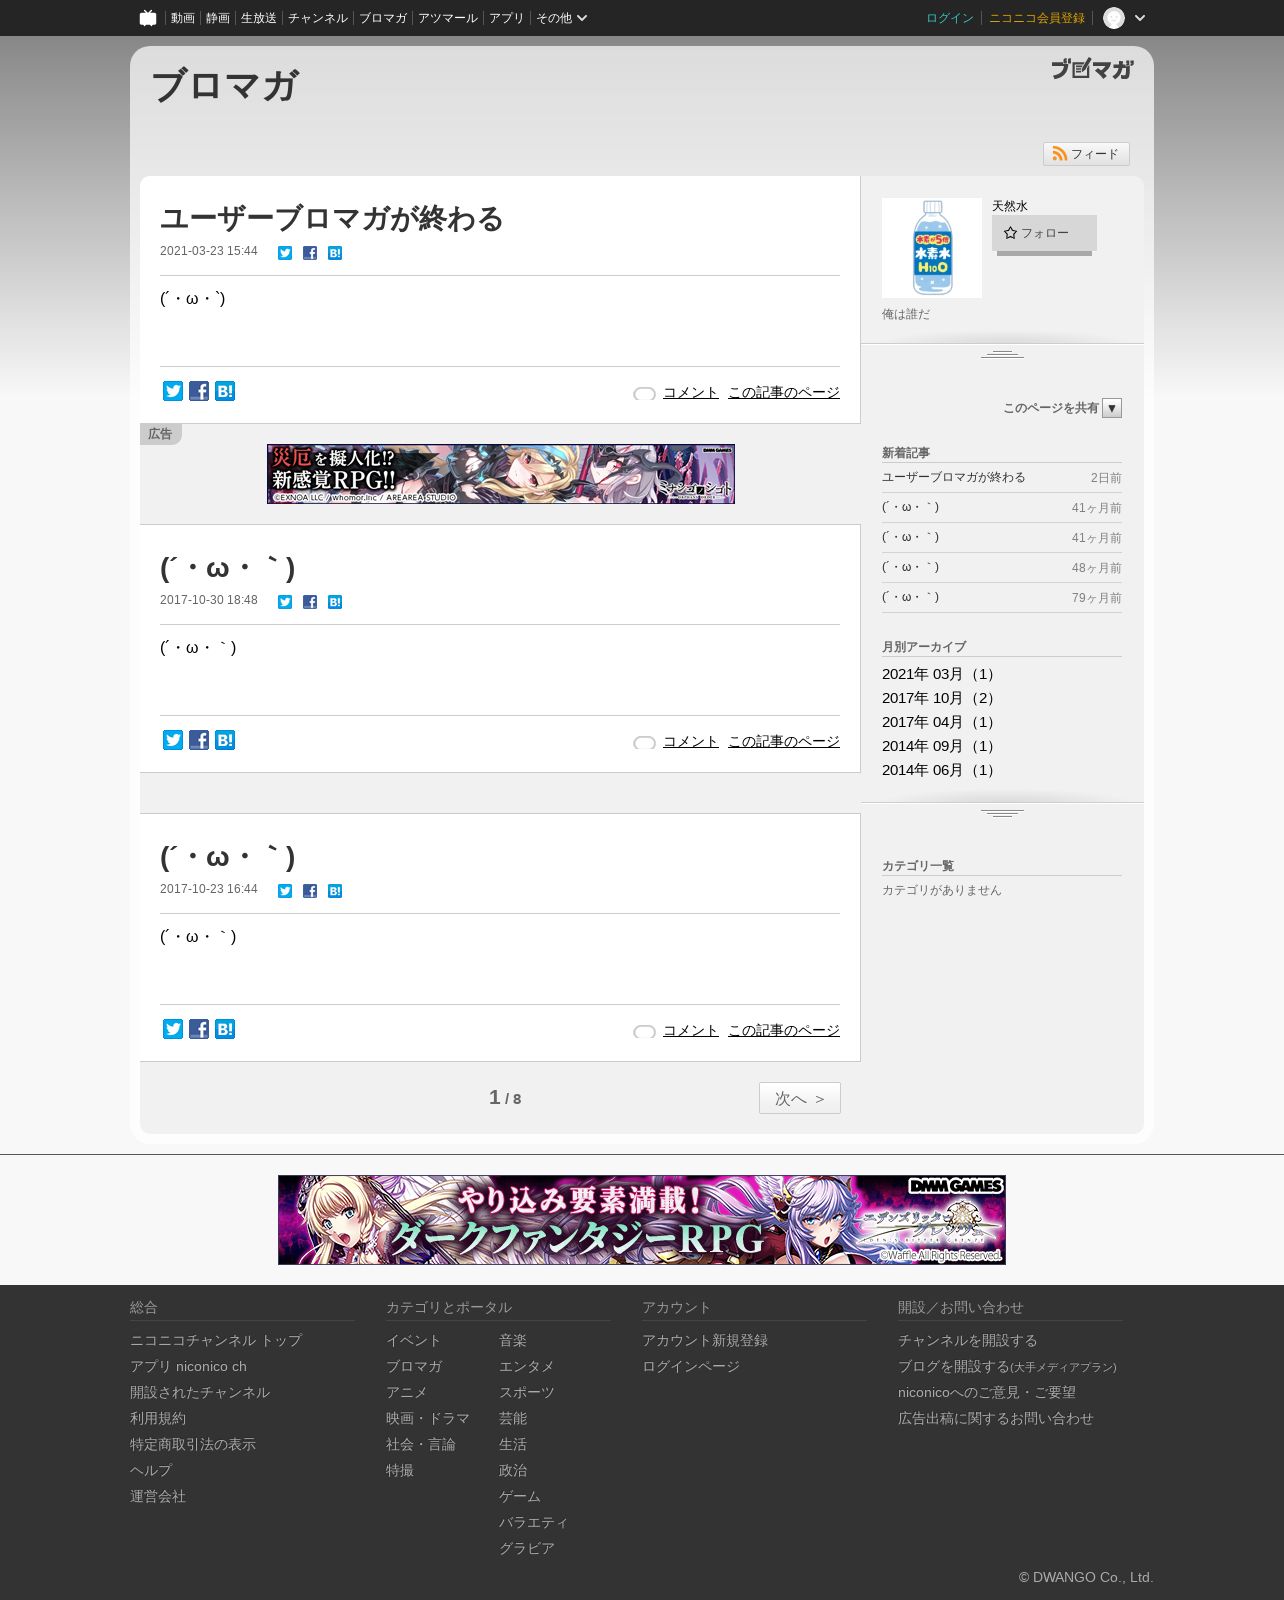
Task: Open archive 2014年 06月（1）
Action: tap(940, 770)
